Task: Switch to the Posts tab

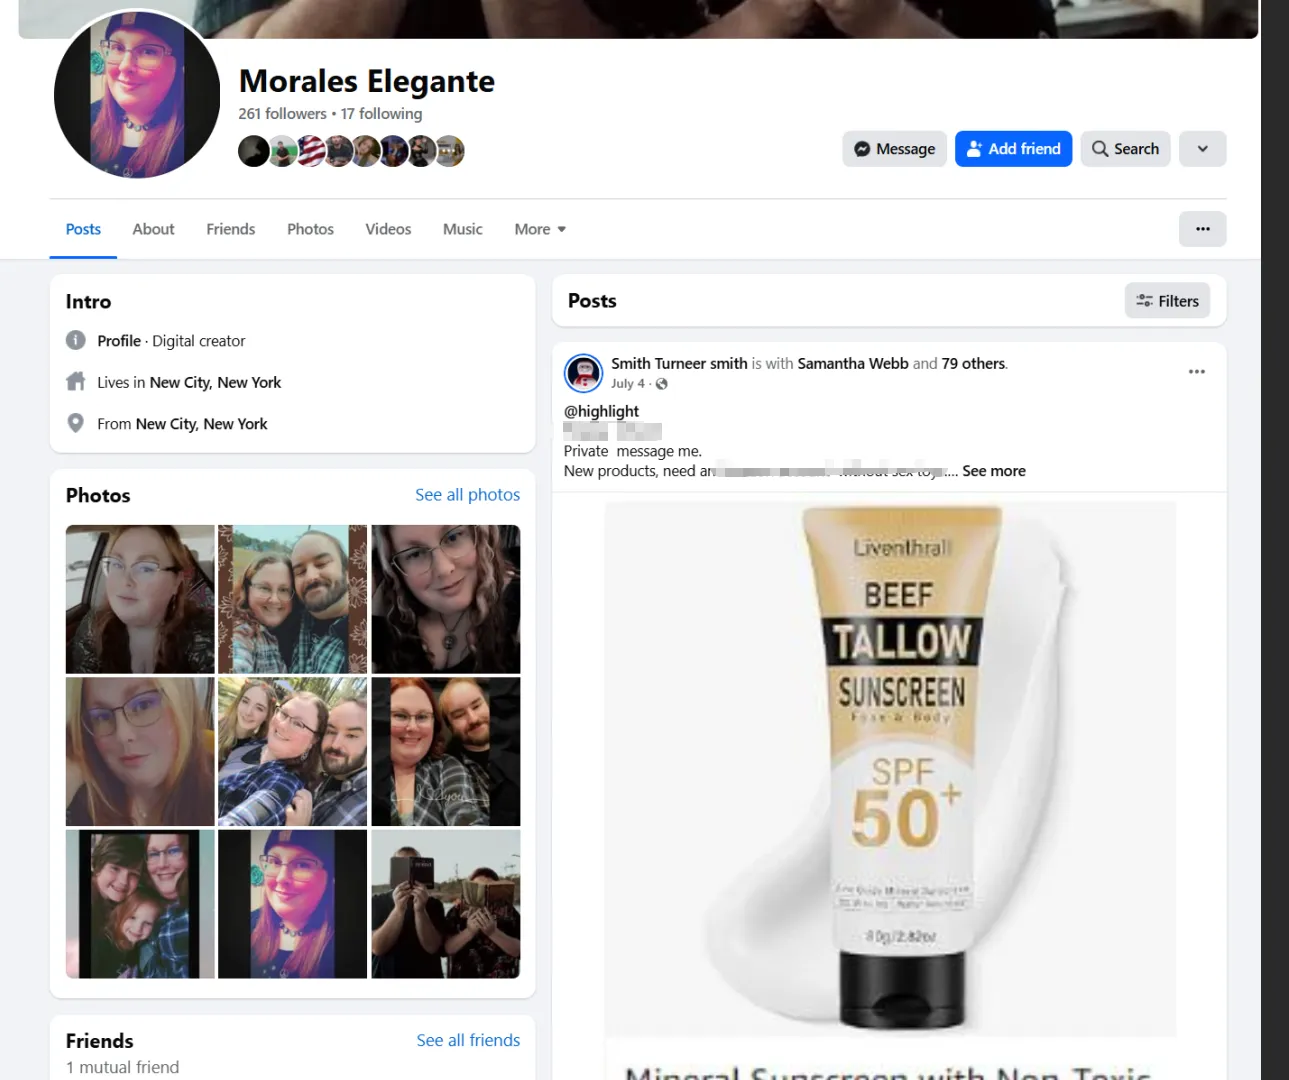Action: 83,229
